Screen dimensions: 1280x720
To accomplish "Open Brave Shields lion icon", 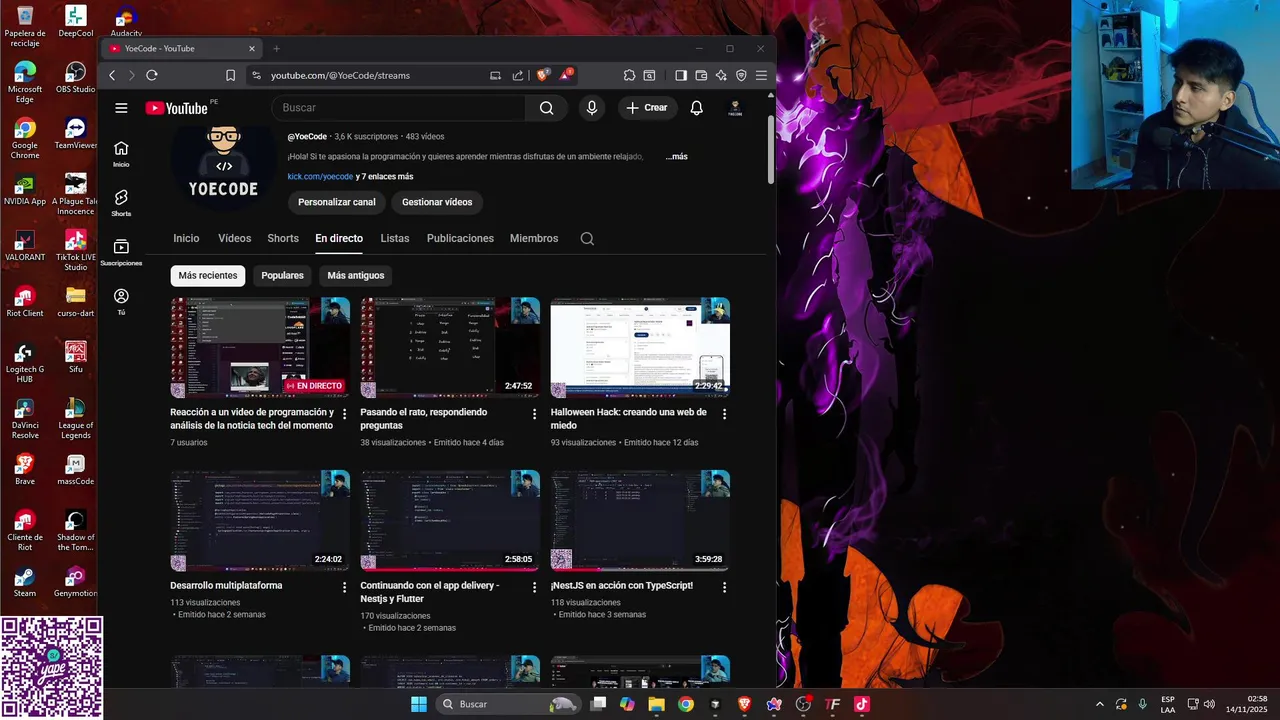I will pos(543,75).
